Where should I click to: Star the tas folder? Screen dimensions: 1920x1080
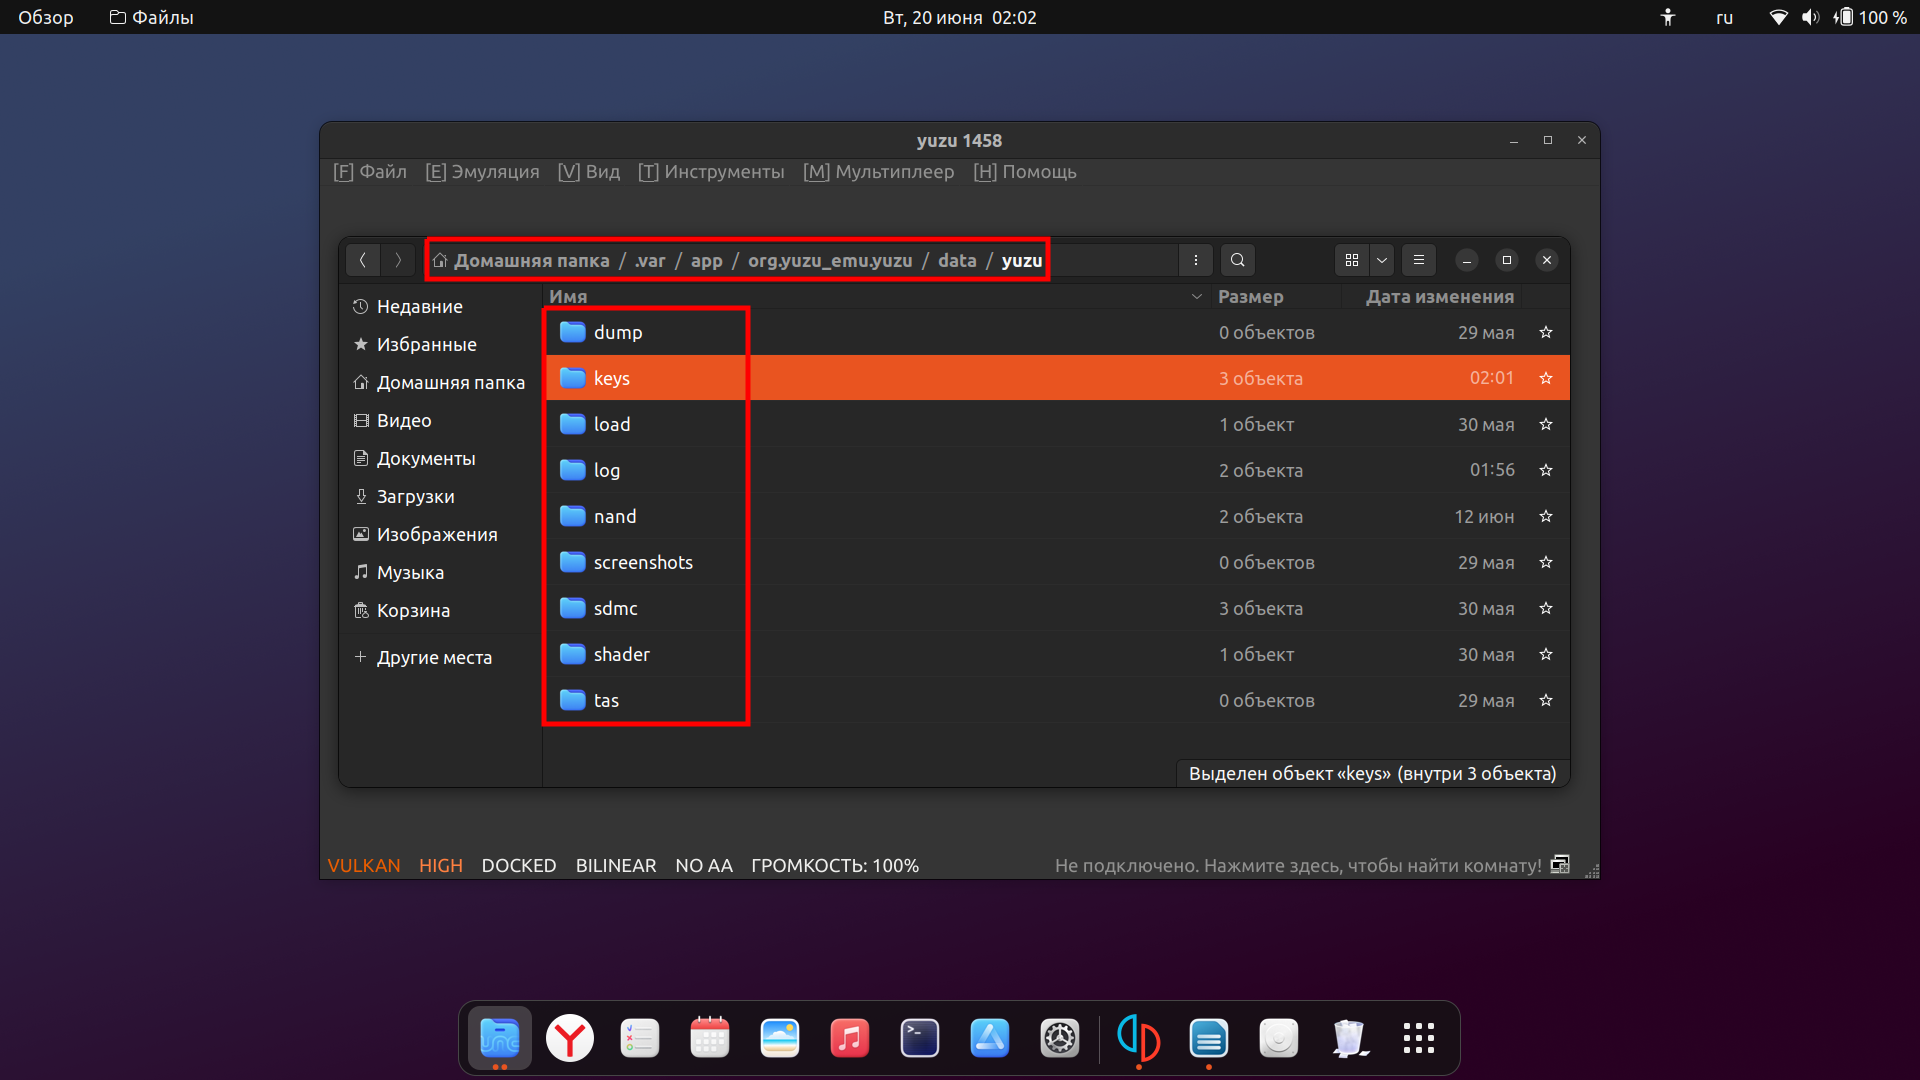[1546, 700]
